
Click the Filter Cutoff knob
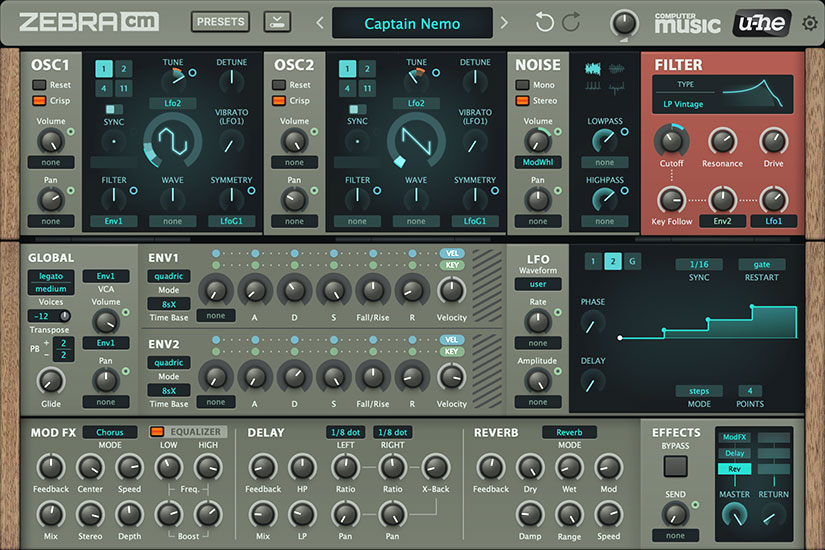coord(671,141)
